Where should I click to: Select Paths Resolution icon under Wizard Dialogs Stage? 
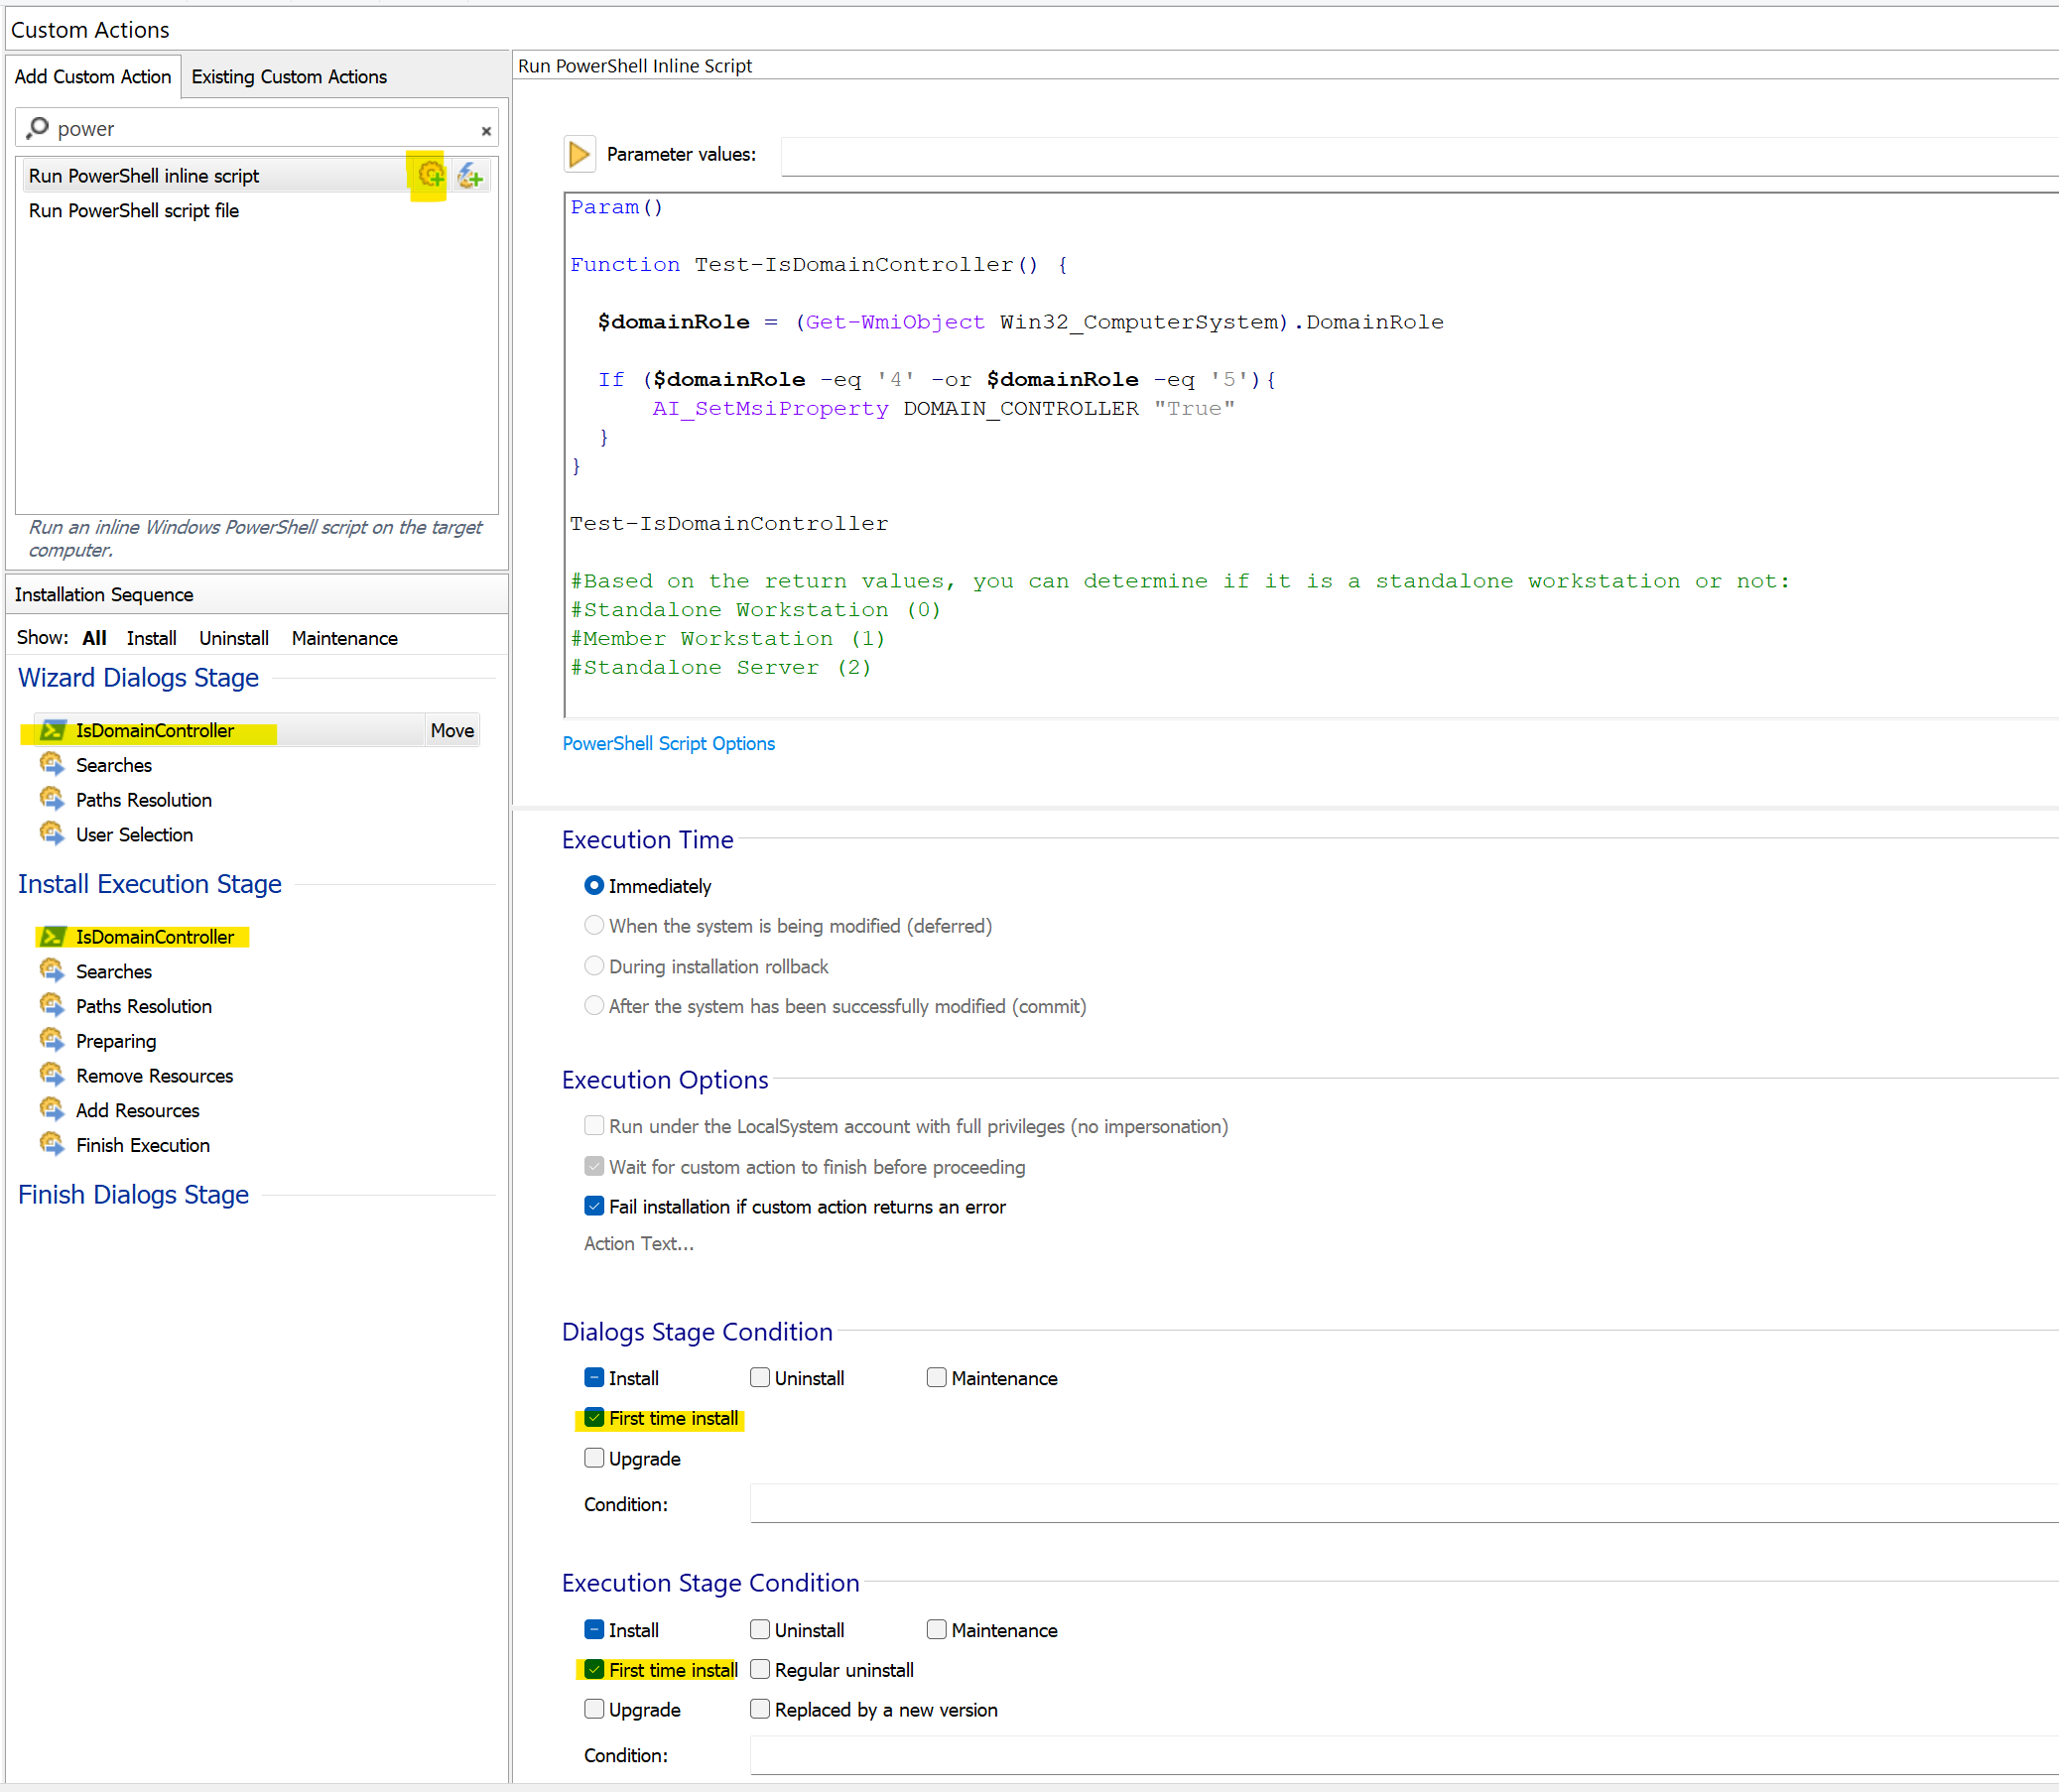[x=52, y=800]
